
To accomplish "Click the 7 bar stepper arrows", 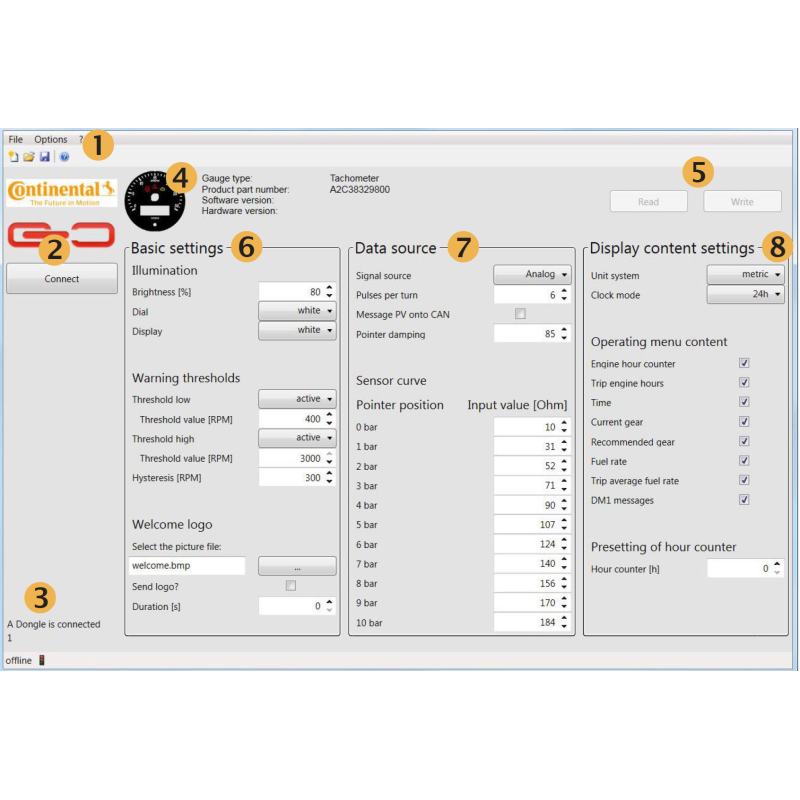I will click(x=564, y=563).
